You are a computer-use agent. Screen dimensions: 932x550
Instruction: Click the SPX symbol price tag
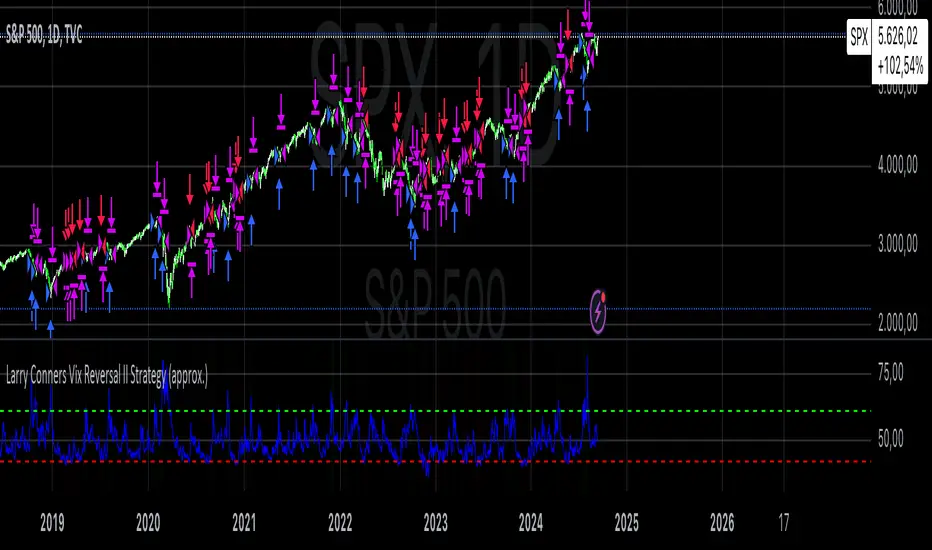pos(859,37)
